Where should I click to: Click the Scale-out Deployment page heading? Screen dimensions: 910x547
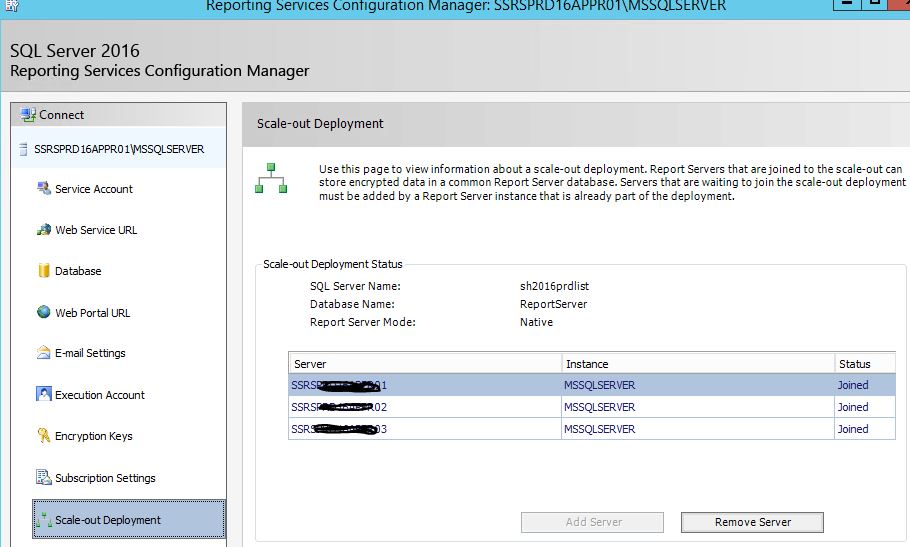click(x=320, y=124)
